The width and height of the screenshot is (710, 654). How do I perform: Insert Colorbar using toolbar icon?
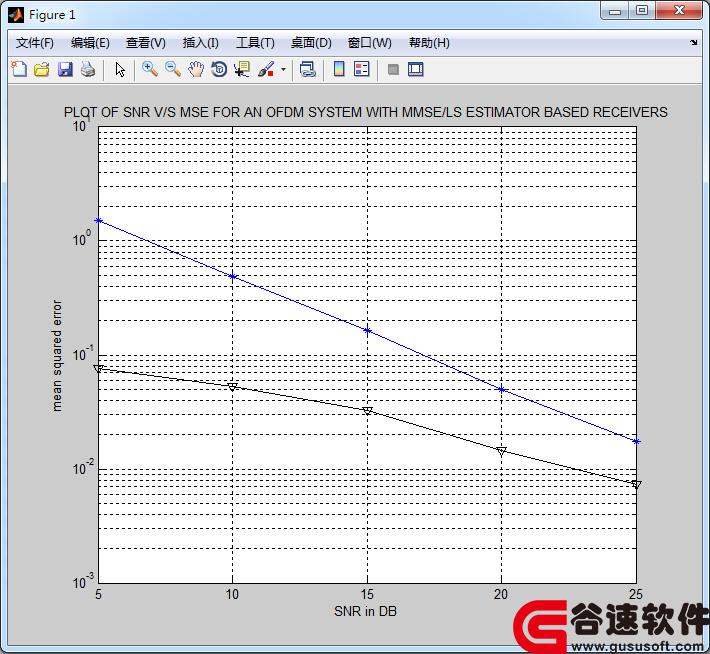tap(339, 69)
